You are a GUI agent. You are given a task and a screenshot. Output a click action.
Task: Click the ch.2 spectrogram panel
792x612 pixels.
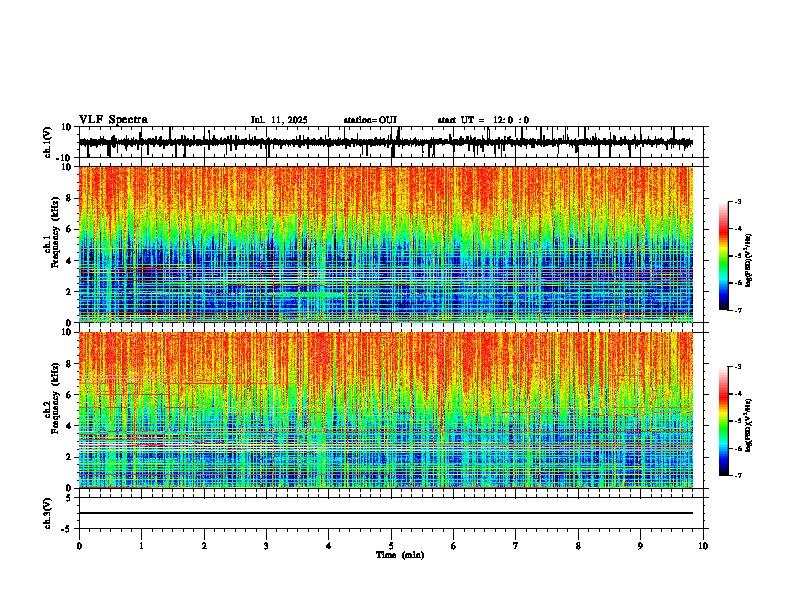pos(385,410)
